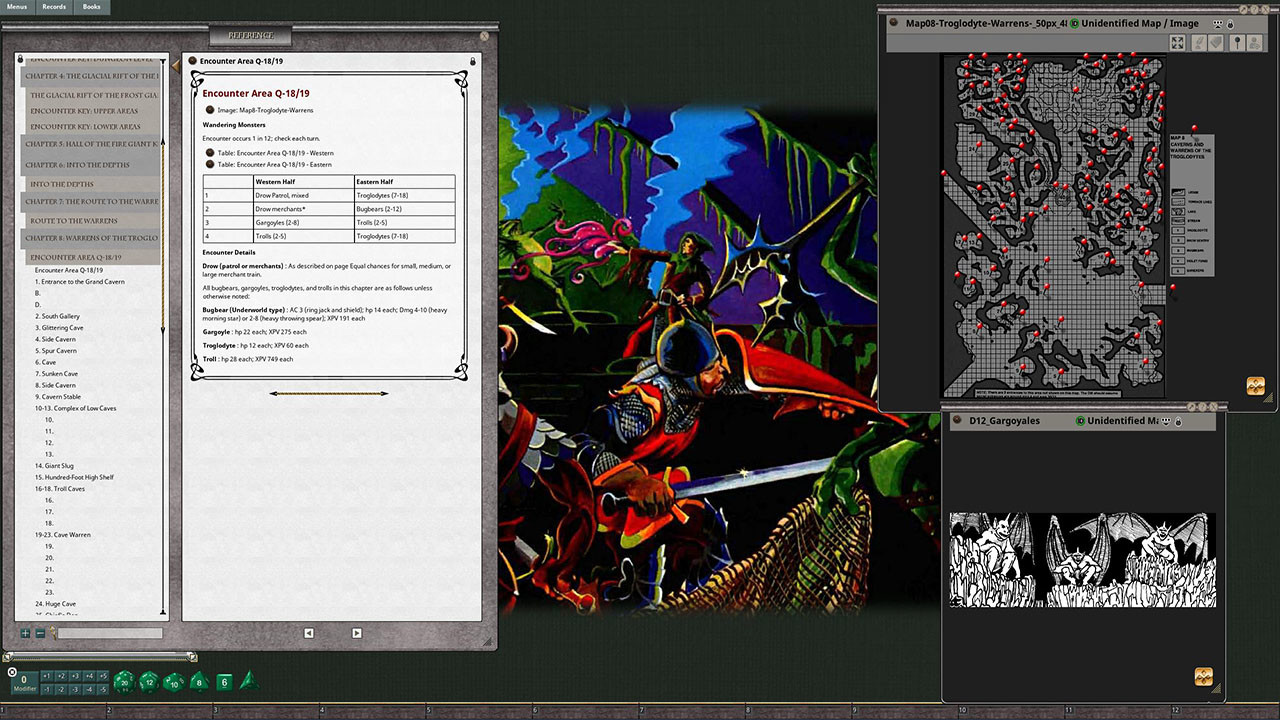Switch to the Books tab at top left
The image size is (1280, 720).
(91, 6)
